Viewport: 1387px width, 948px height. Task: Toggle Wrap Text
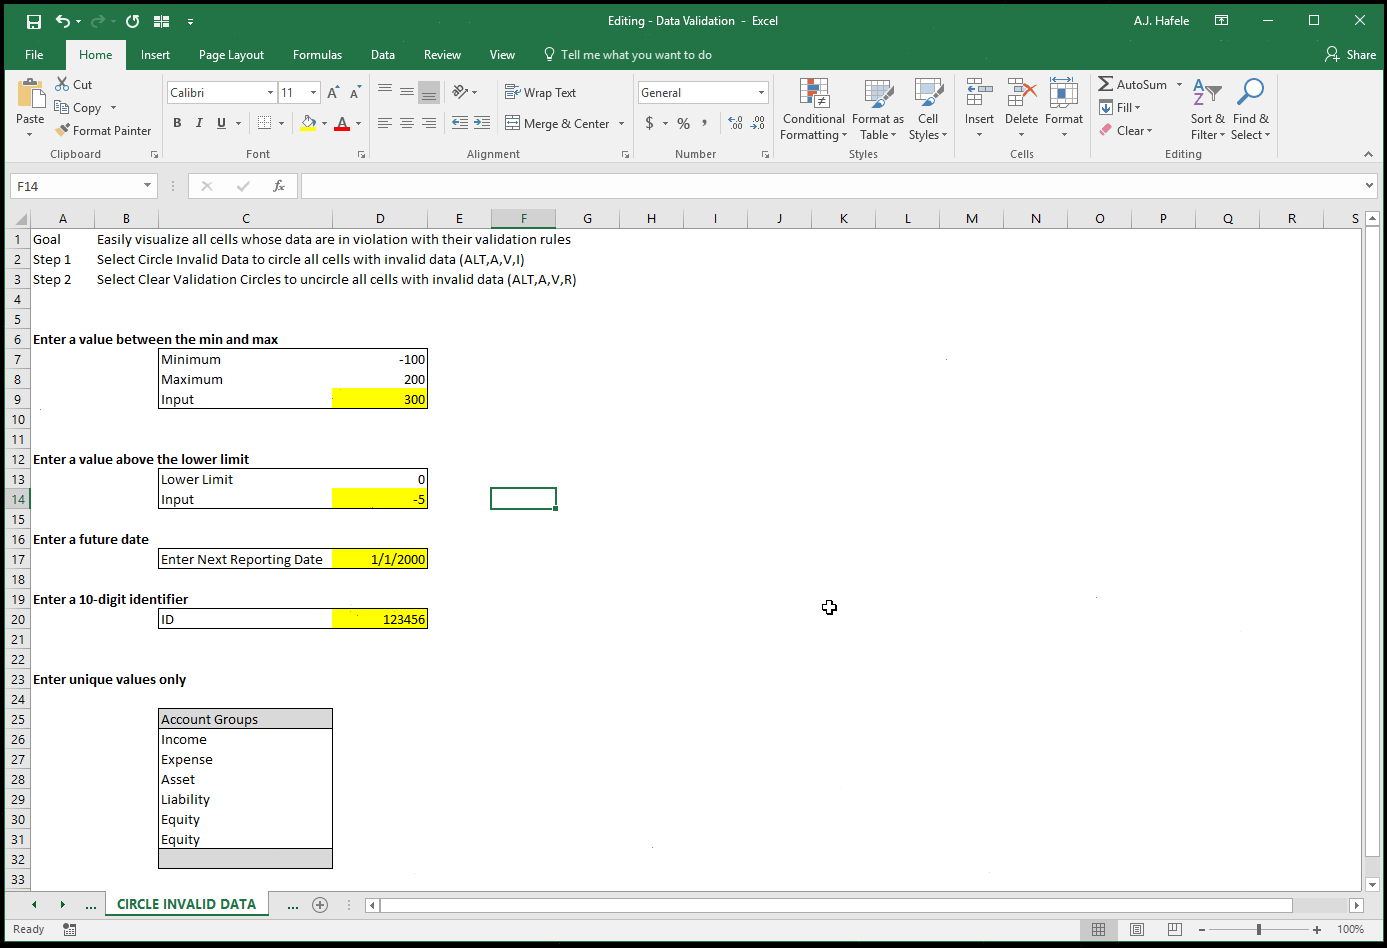click(x=540, y=93)
